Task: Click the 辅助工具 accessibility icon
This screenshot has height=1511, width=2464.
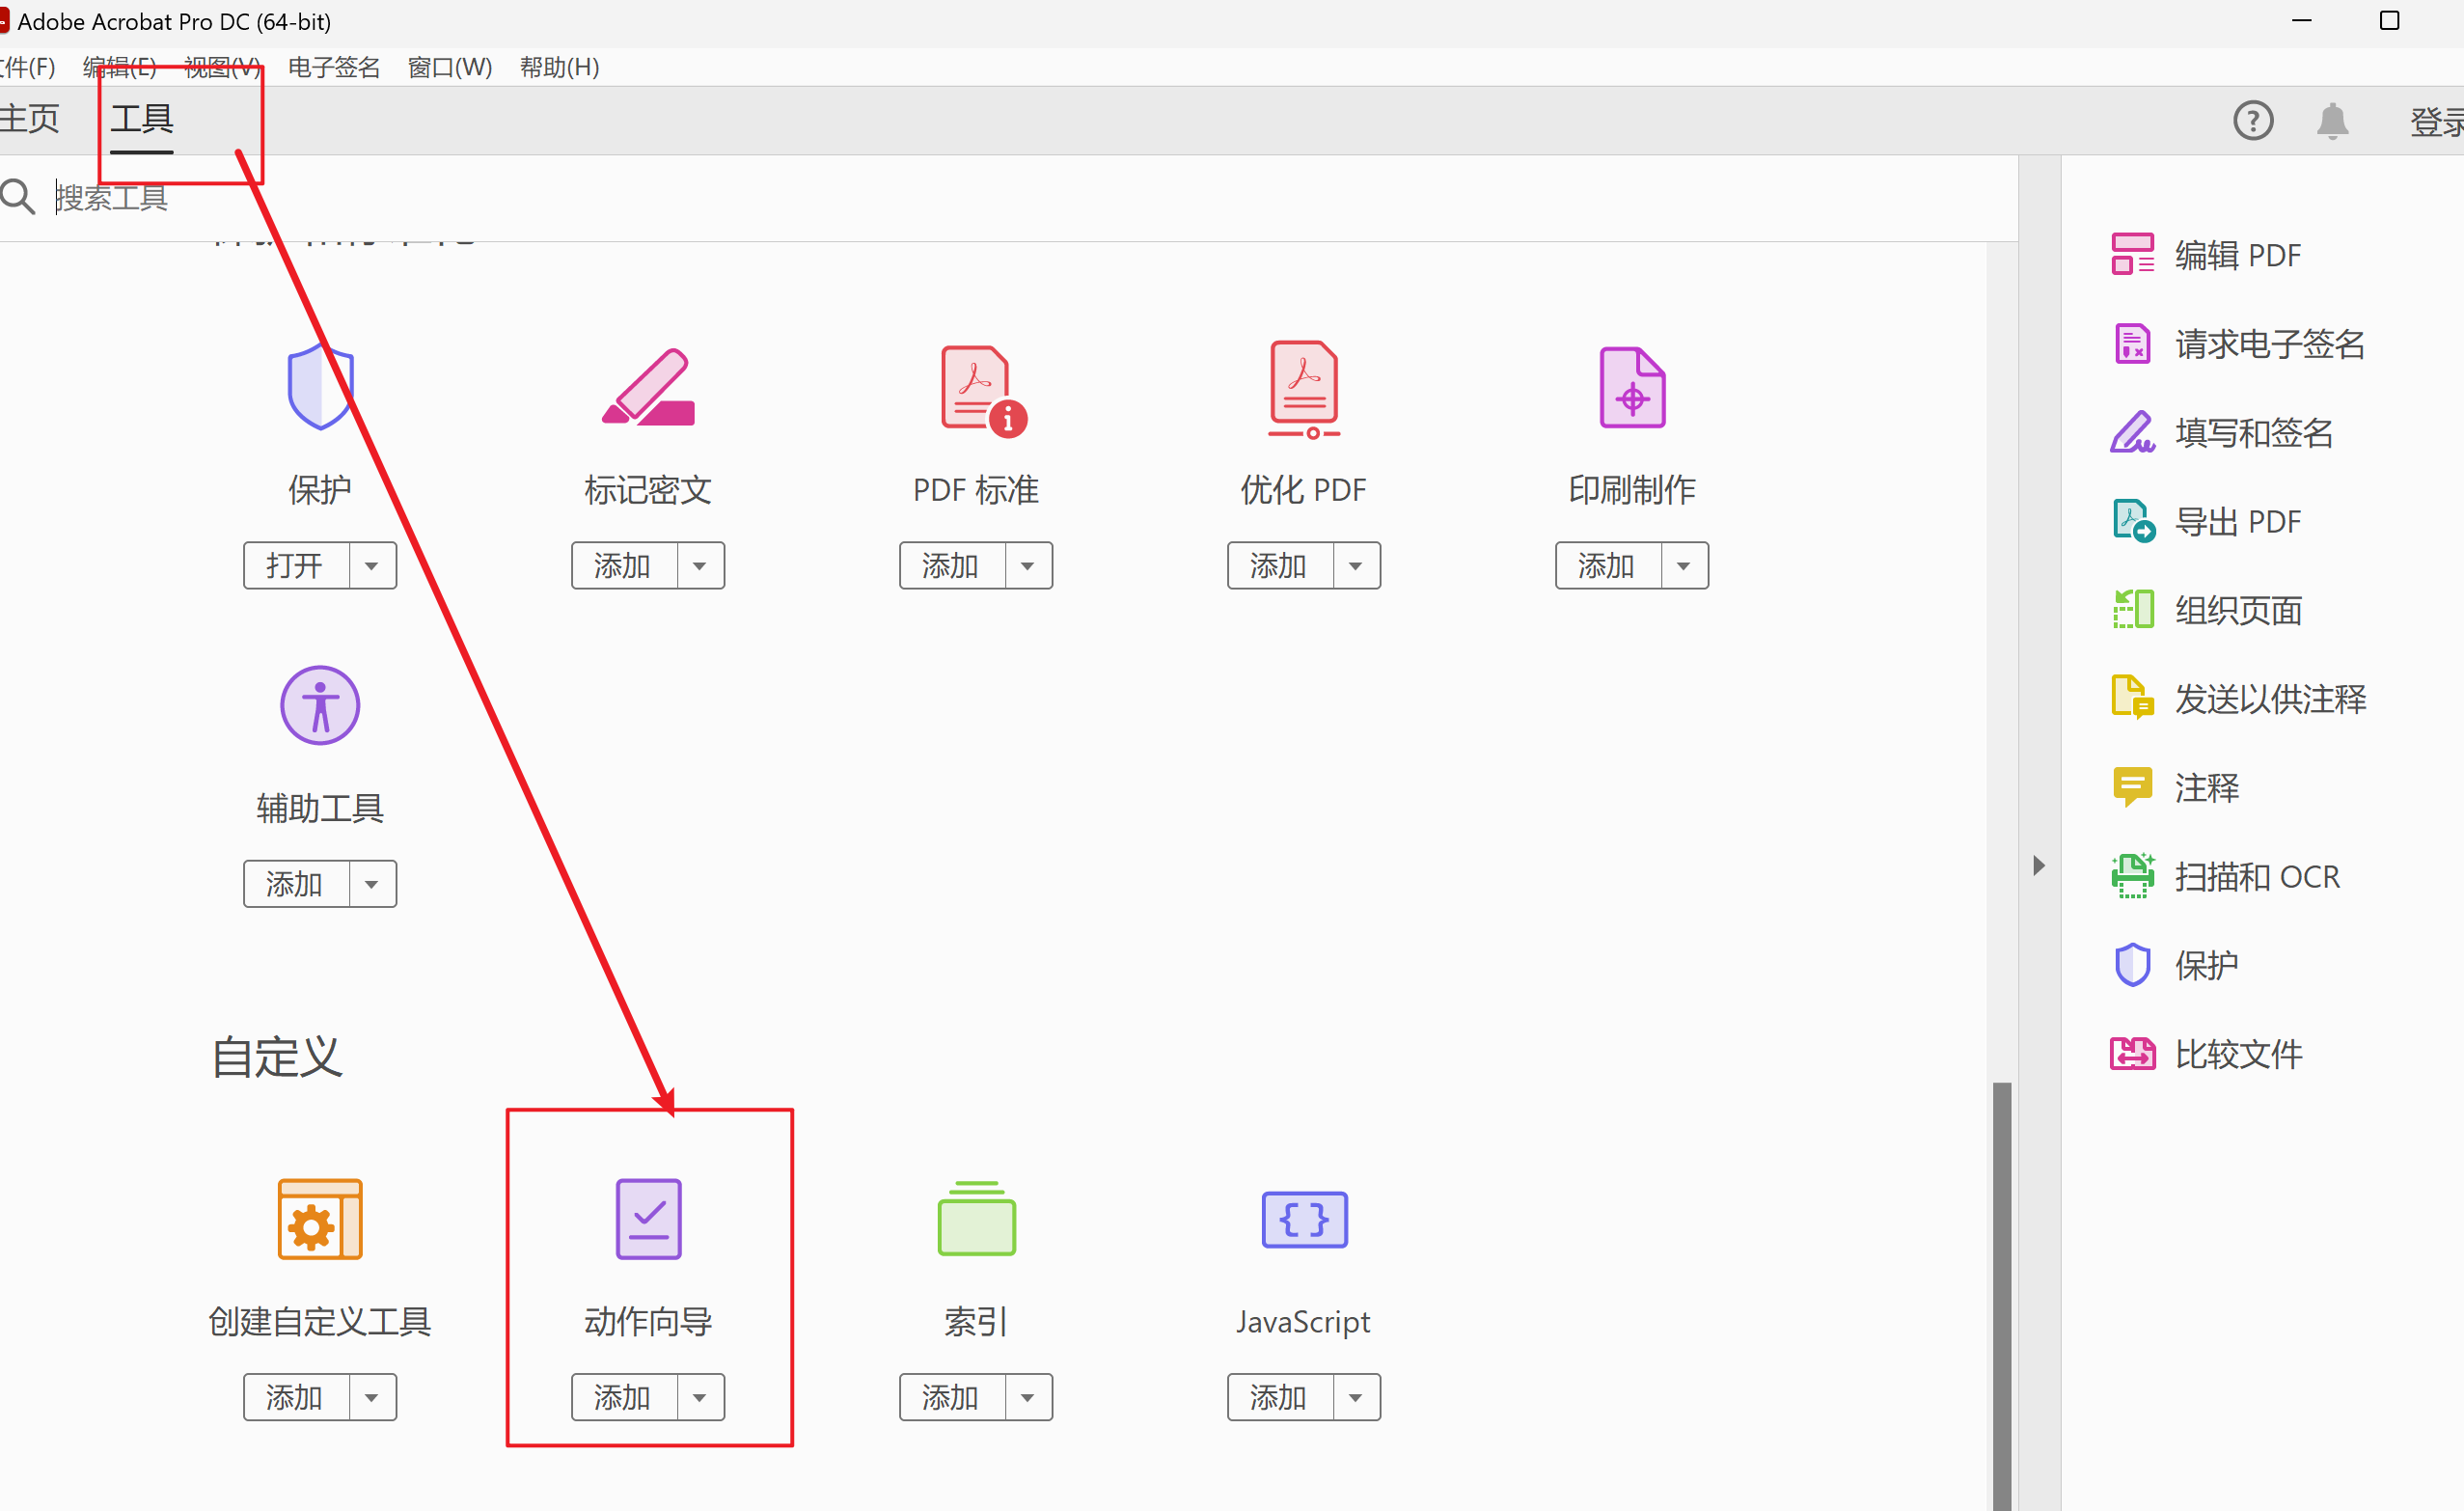Action: 320,705
